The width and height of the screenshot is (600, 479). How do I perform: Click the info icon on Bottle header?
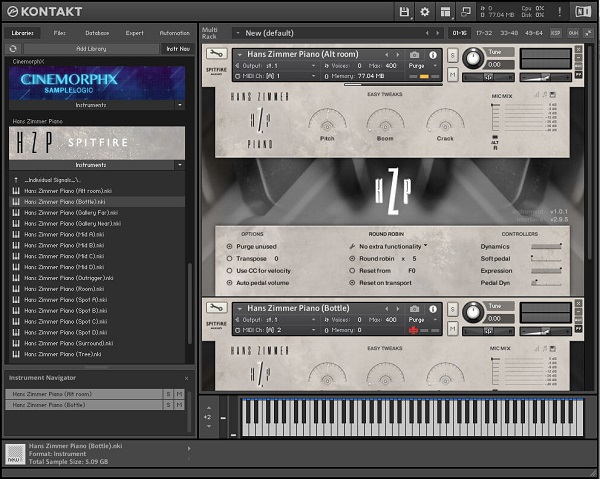pyautogui.click(x=433, y=308)
